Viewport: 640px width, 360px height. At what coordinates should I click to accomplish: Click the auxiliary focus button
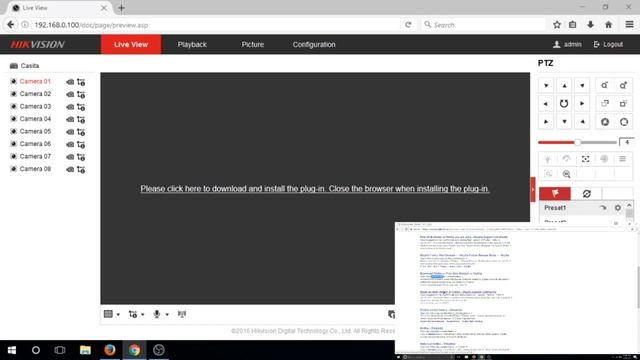coord(585,159)
